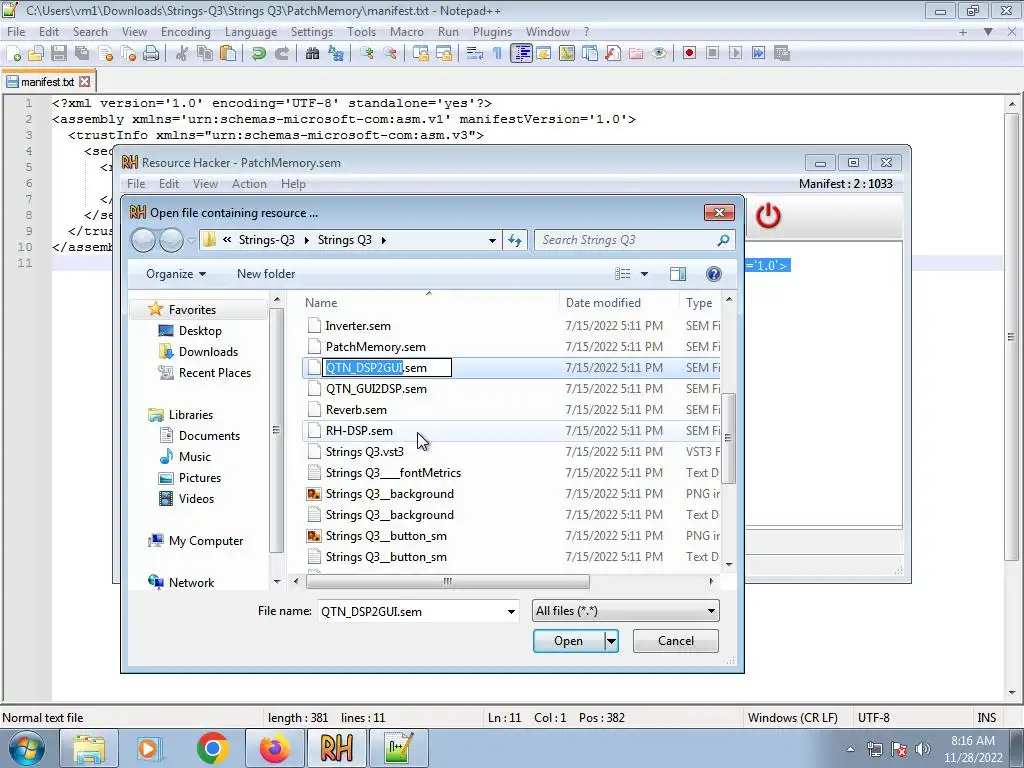
Task: Toggle the Monitoring eye icon in toolbar
Action: coord(659,54)
